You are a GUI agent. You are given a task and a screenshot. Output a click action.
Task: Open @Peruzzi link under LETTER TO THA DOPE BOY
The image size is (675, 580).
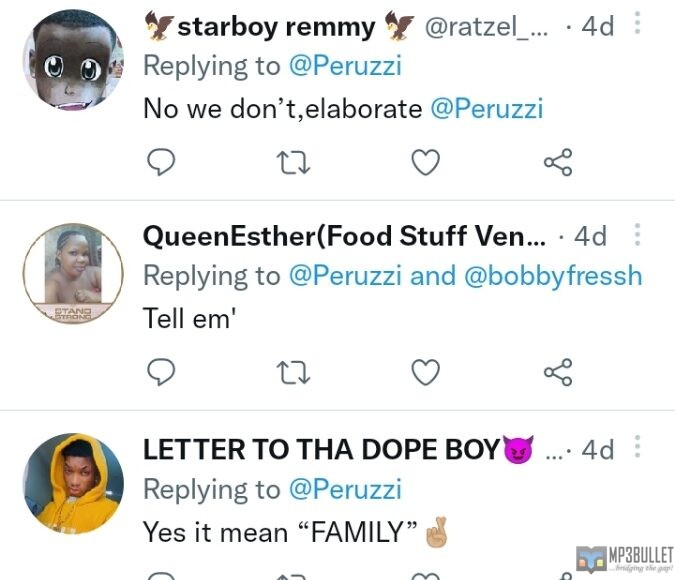(x=344, y=489)
